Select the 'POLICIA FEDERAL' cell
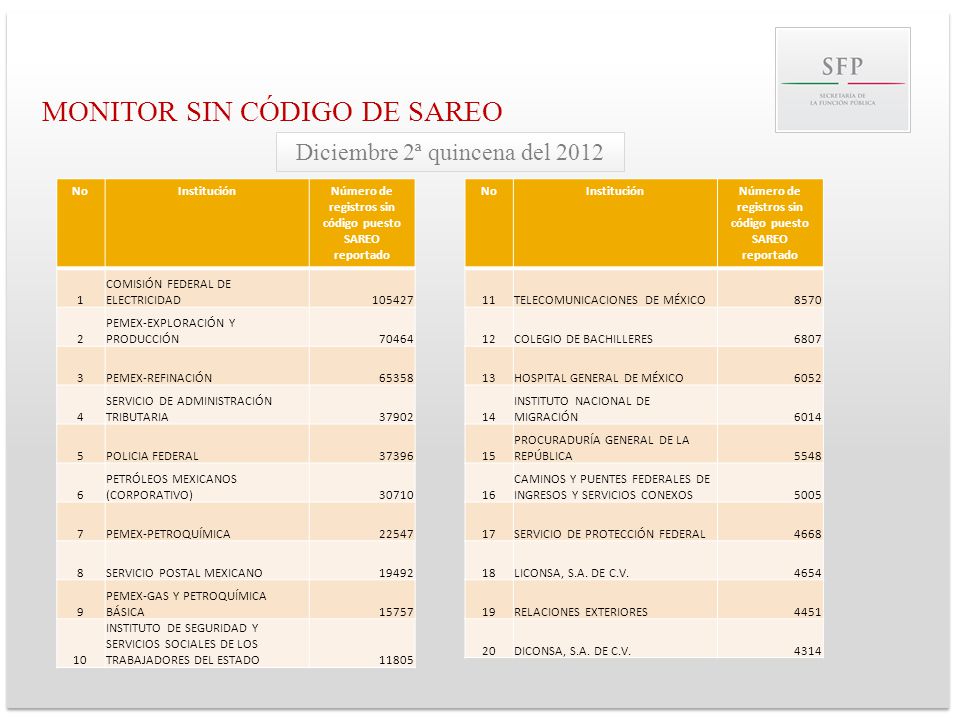The width and height of the screenshot is (960, 720). (207, 444)
